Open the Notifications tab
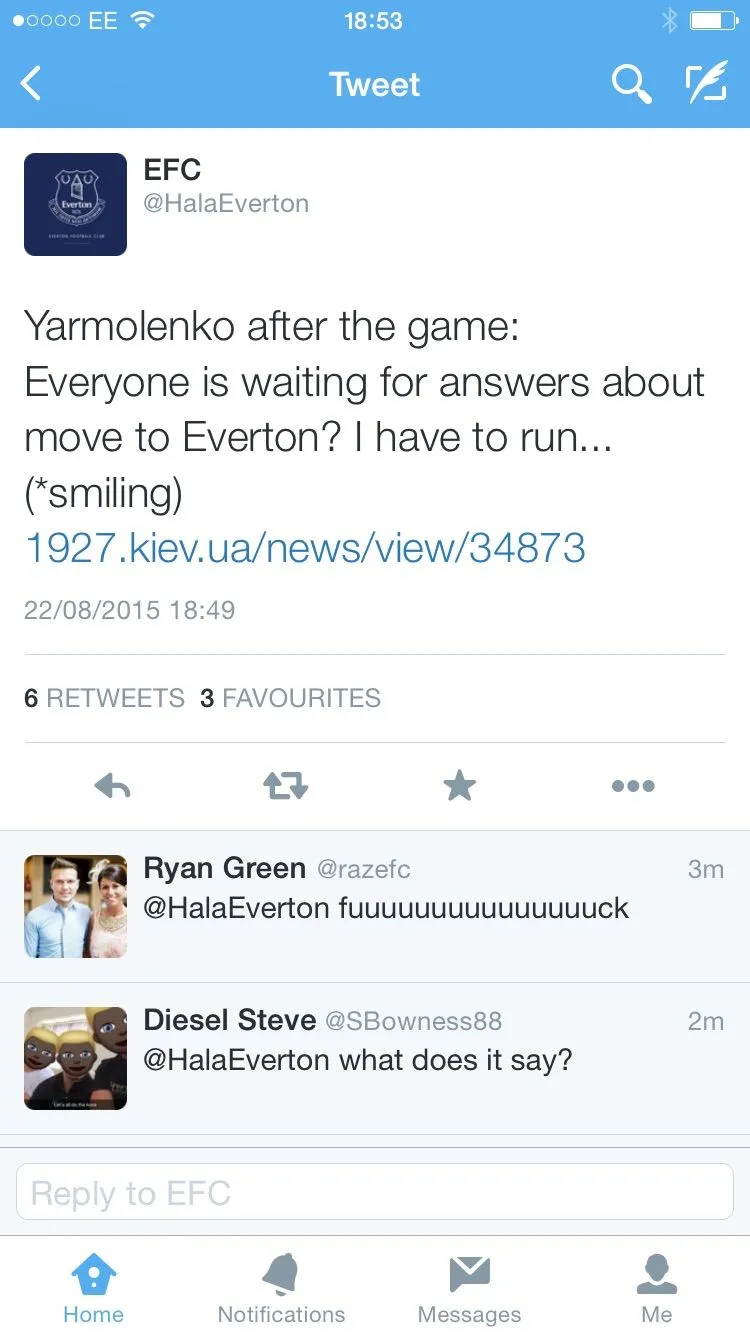750x1334 pixels. click(x=281, y=1288)
